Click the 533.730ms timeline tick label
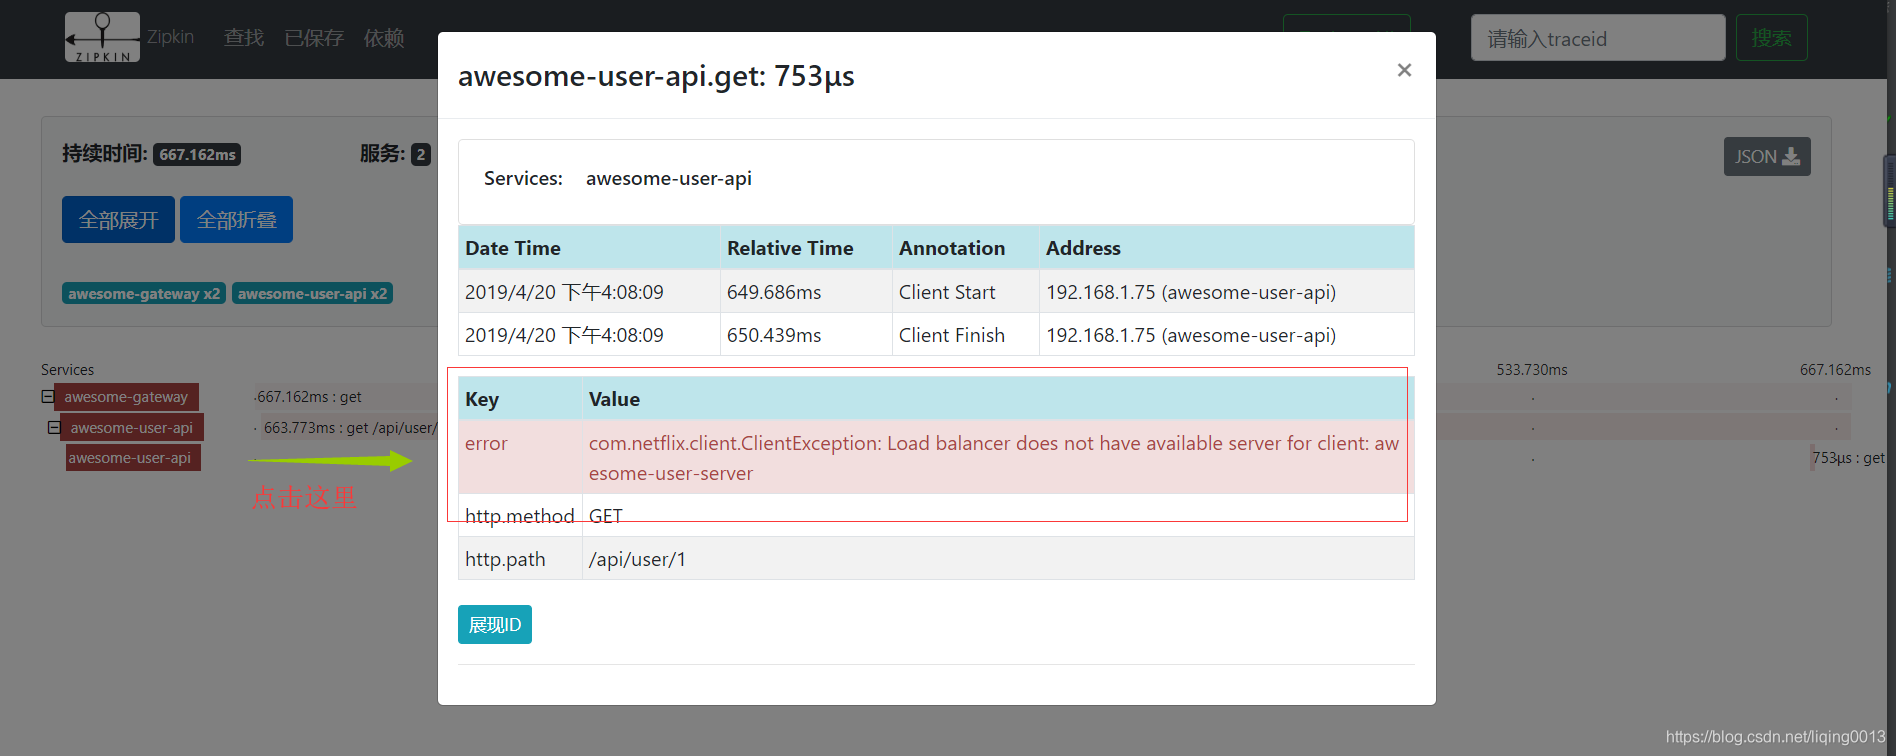 tap(1532, 370)
